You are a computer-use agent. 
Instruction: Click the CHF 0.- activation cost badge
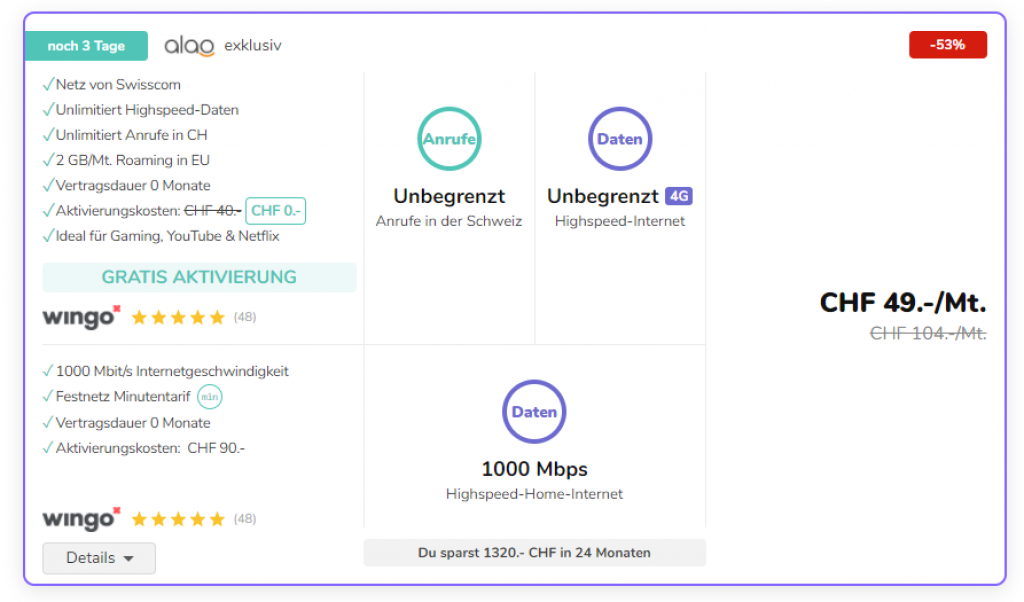(275, 211)
